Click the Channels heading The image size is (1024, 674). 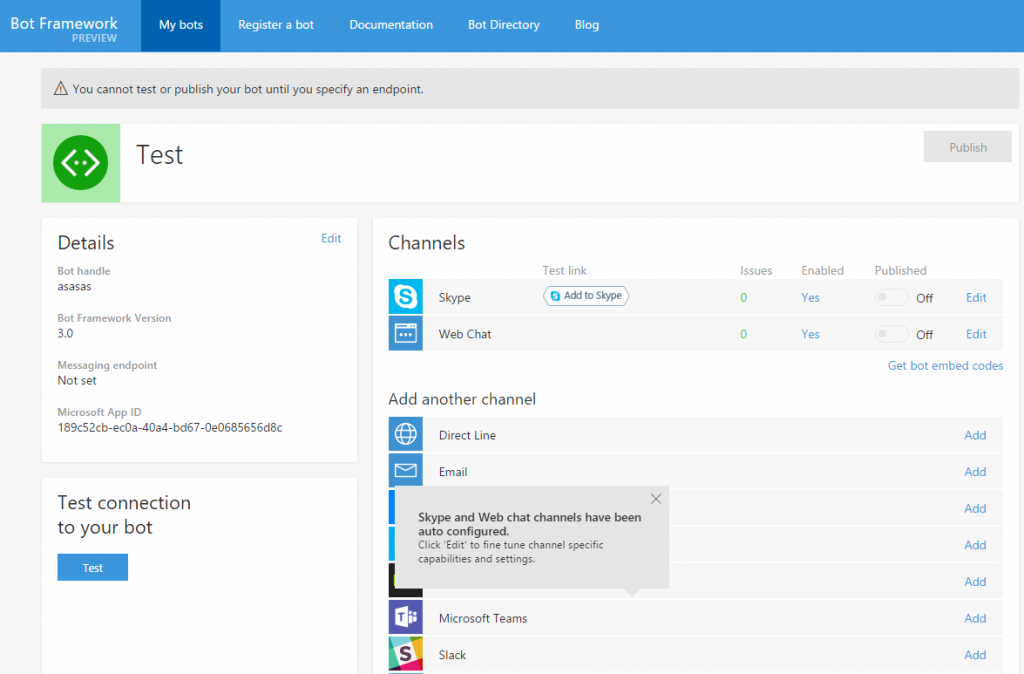[x=426, y=242]
